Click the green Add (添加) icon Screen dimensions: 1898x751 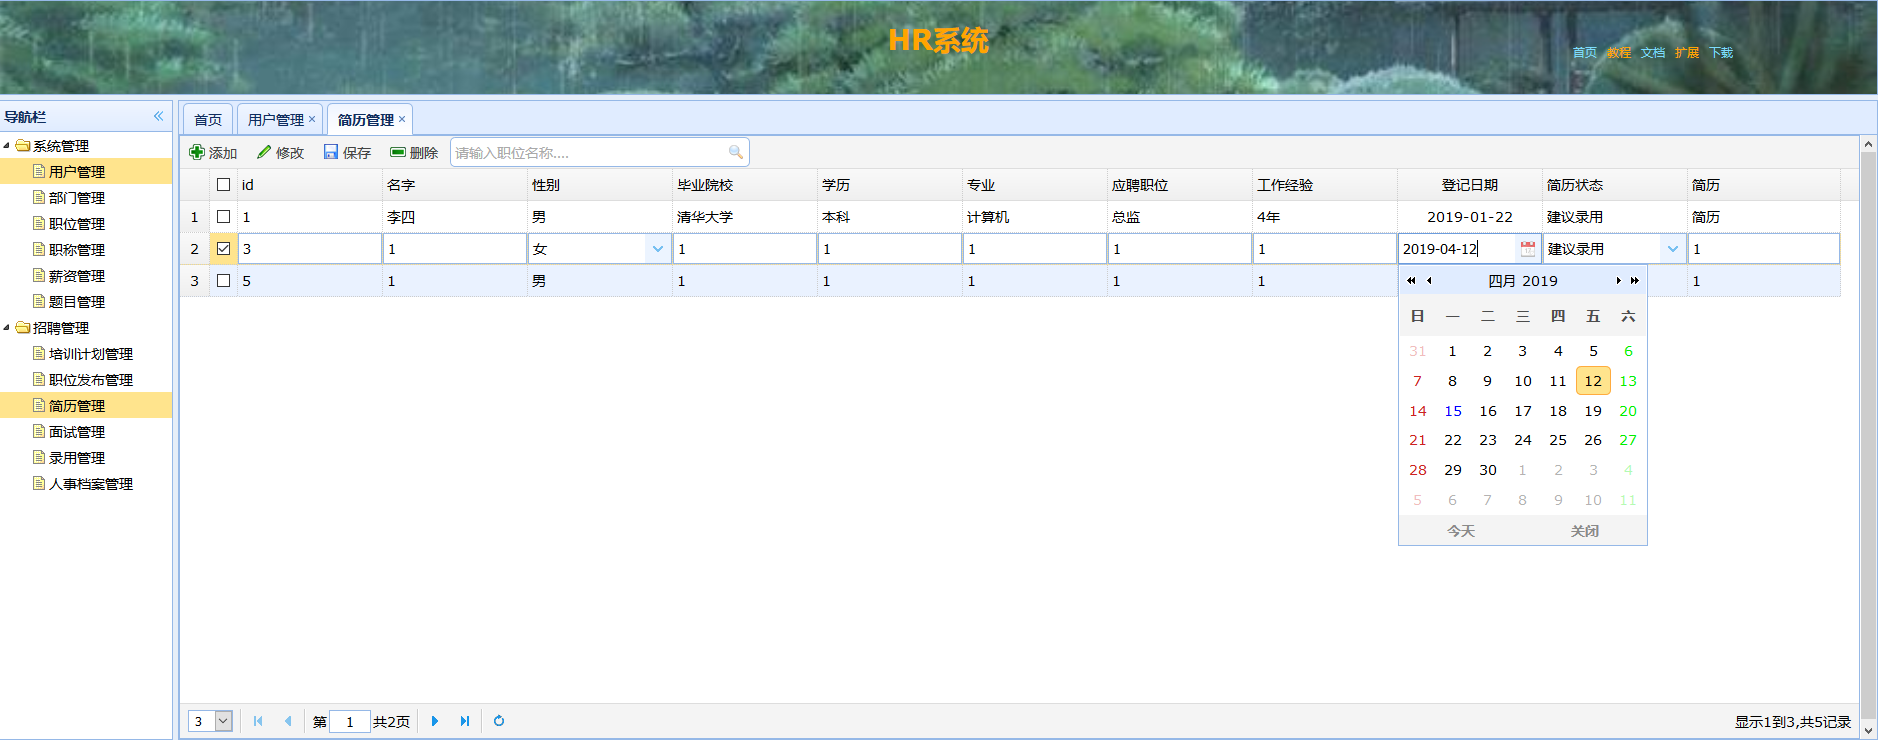coord(197,152)
